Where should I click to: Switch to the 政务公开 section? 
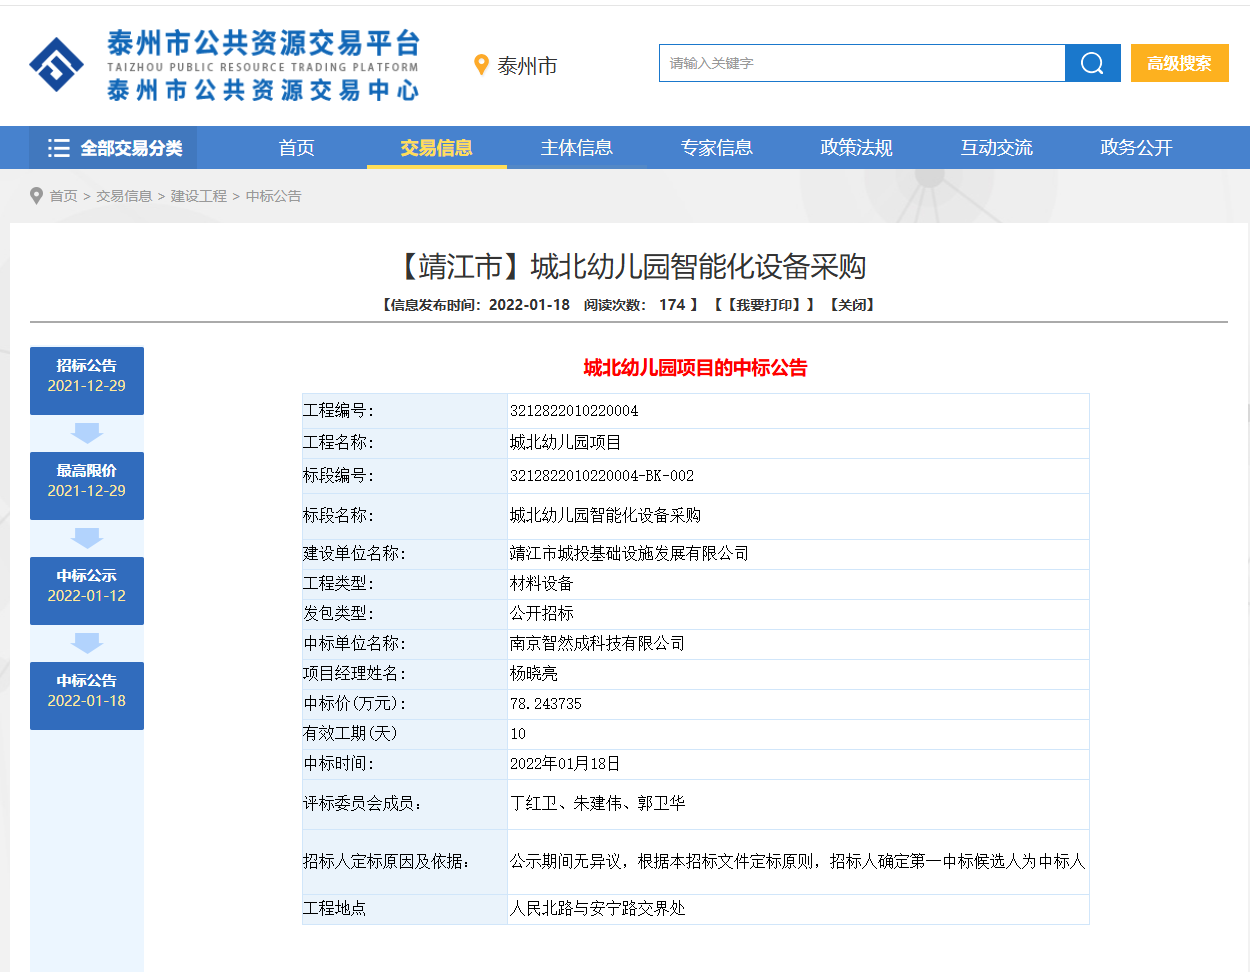click(1134, 147)
